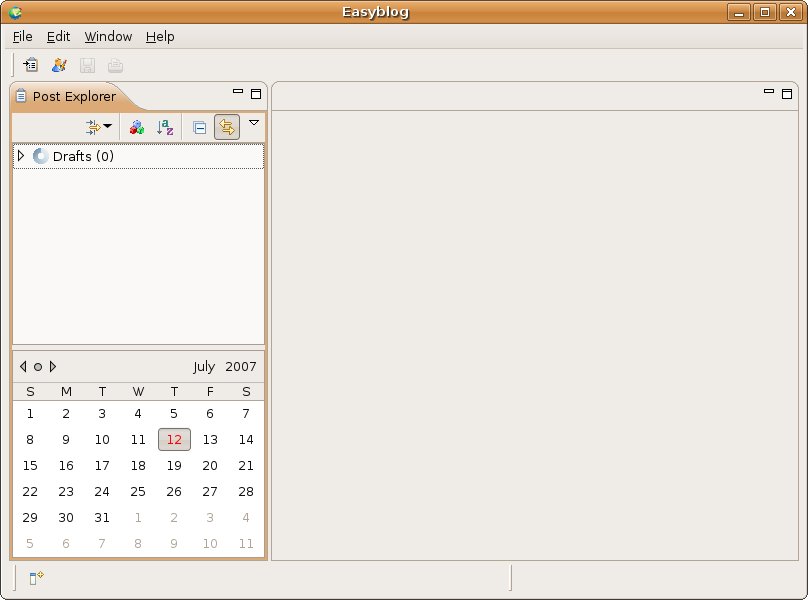Select July 14 in the calendar
Image resolution: width=808 pixels, height=600 pixels.
246,440
